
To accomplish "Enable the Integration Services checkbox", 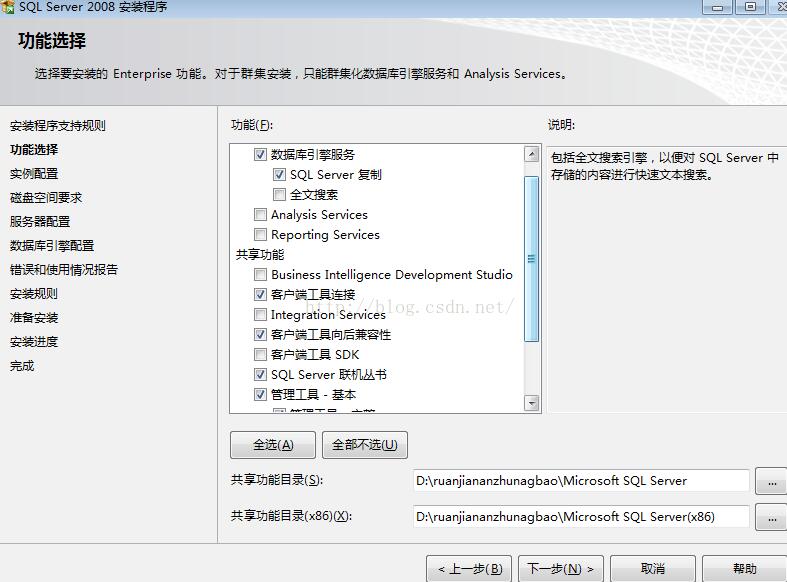I will (260, 315).
